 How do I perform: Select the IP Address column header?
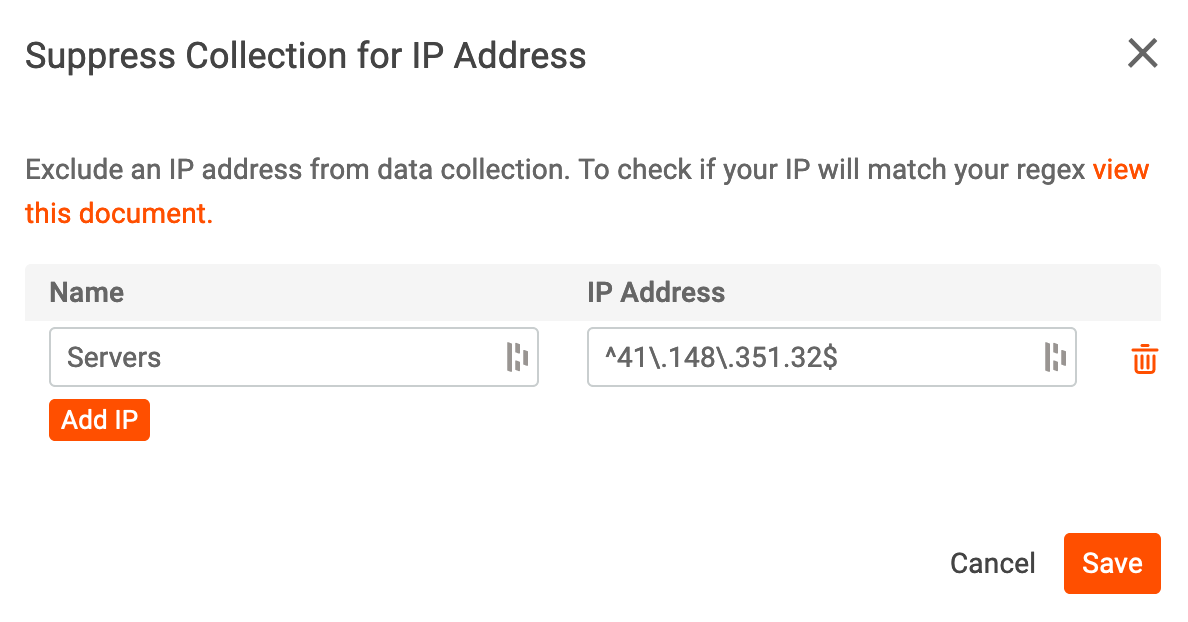tap(655, 292)
